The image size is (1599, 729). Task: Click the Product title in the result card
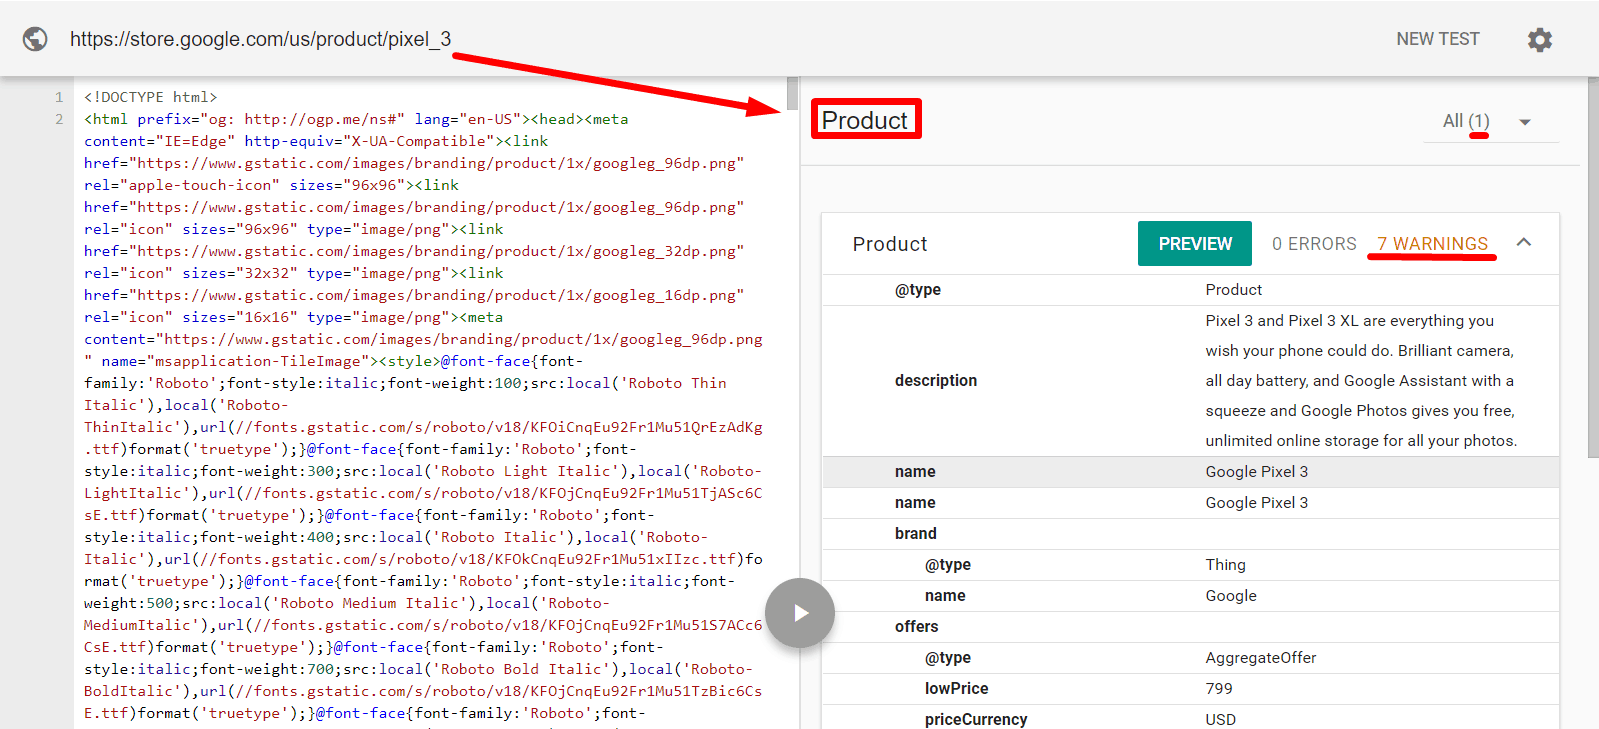pos(890,244)
